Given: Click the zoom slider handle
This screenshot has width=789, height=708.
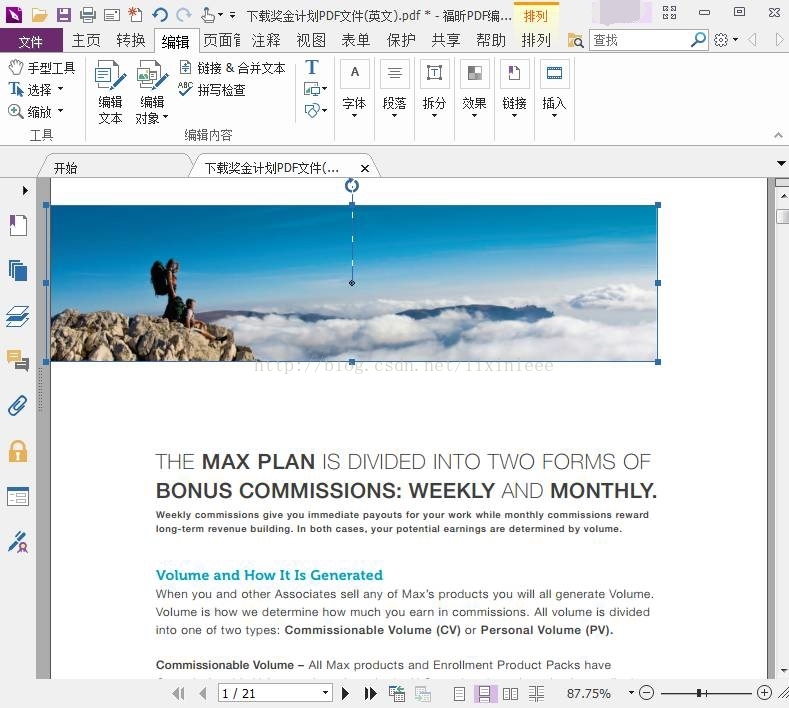Looking at the screenshot, I should pyautogui.click(x=699, y=693).
